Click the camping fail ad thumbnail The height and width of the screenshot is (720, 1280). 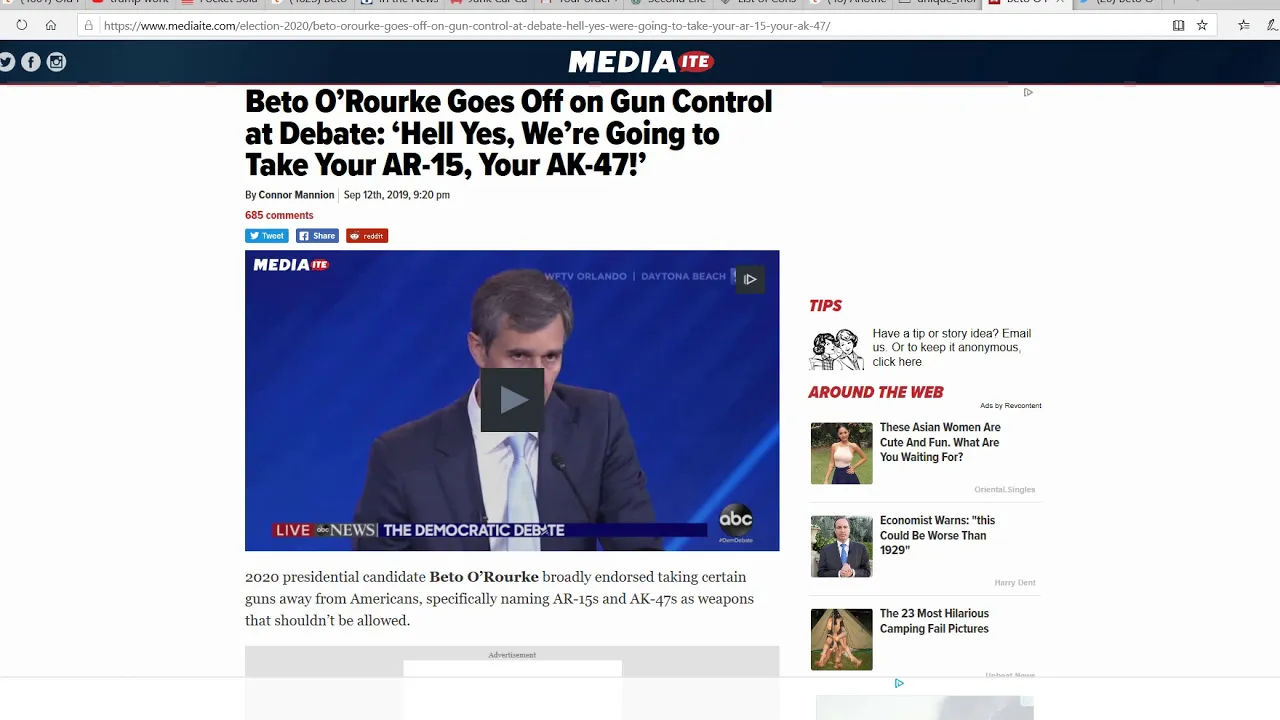point(841,639)
